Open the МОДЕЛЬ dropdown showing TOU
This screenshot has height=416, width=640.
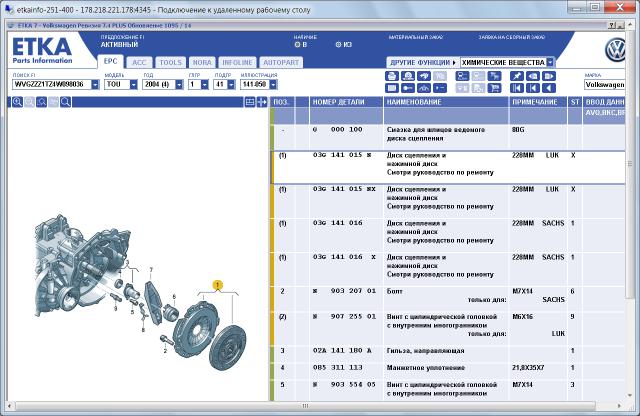tap(133, 85)
